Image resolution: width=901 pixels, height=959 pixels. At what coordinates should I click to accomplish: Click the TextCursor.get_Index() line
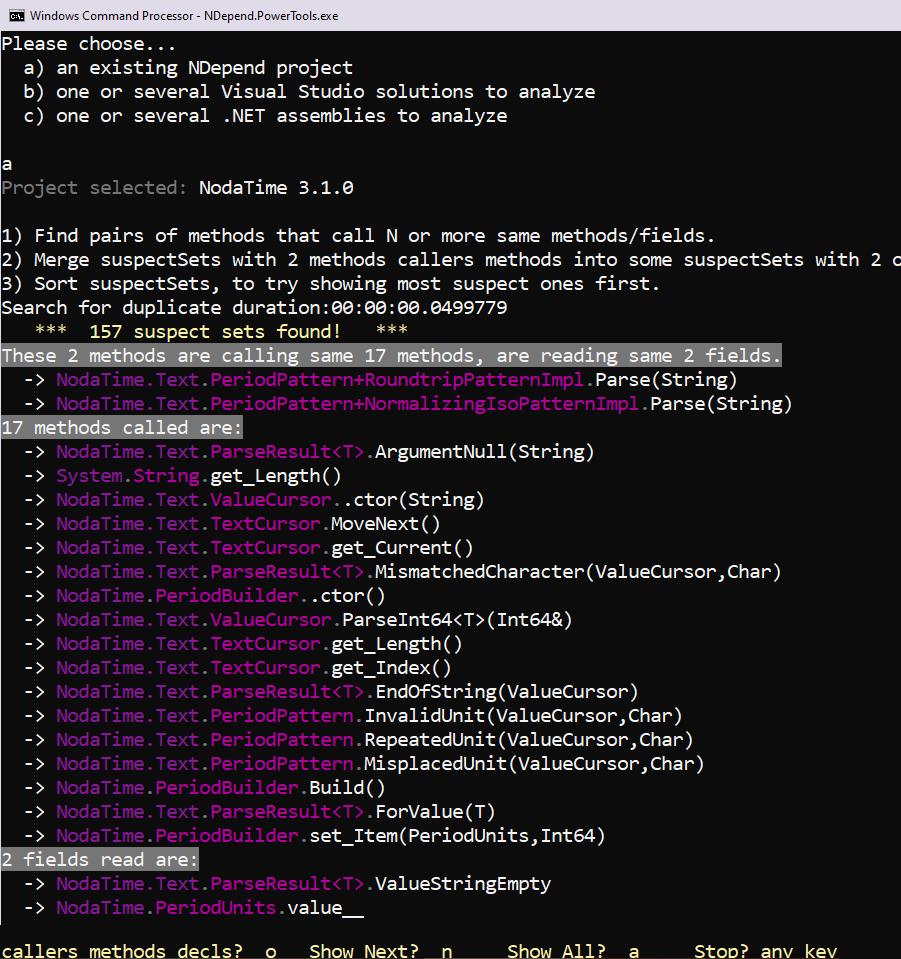pyautogui.click(x=237, y=667)
